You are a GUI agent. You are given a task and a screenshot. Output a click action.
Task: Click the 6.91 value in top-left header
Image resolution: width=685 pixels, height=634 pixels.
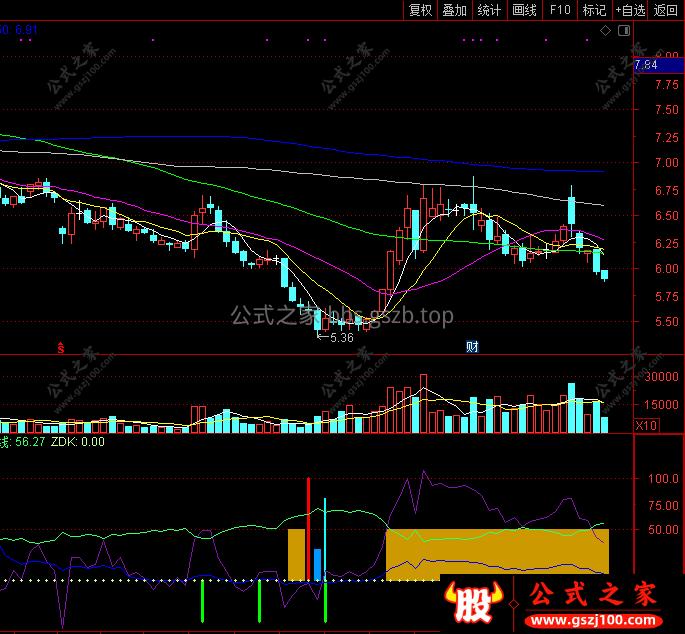[26, 30]
